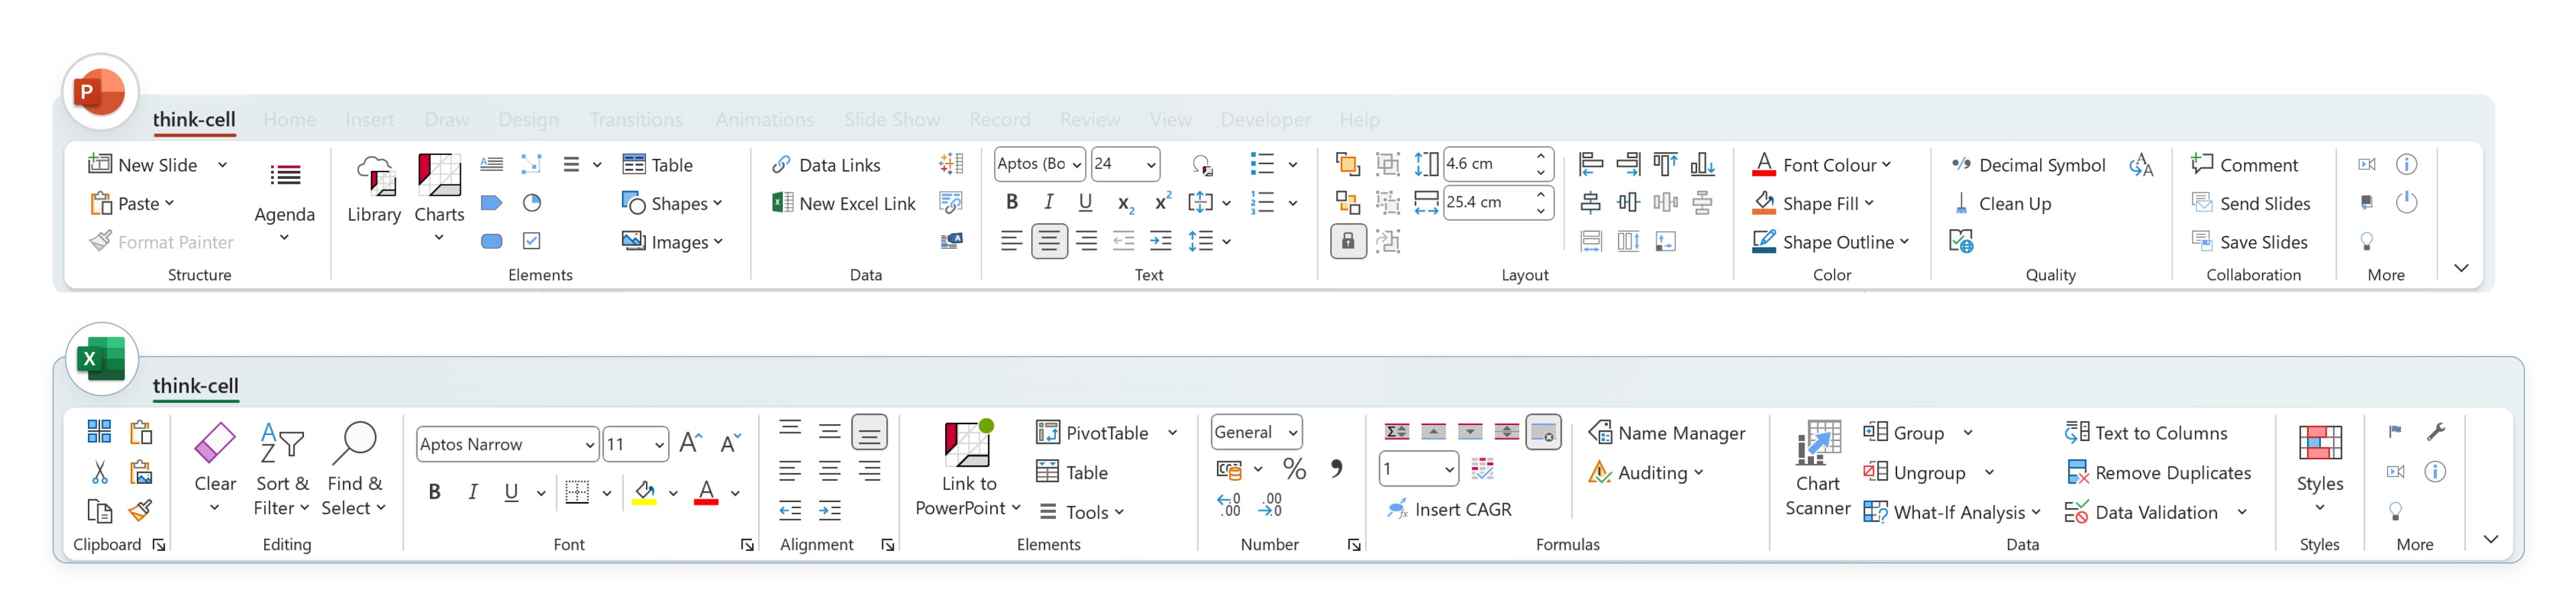Open the think-cell Library in PowerPoint
Viewport: 2576px width, 616px height.
[374, 189]
